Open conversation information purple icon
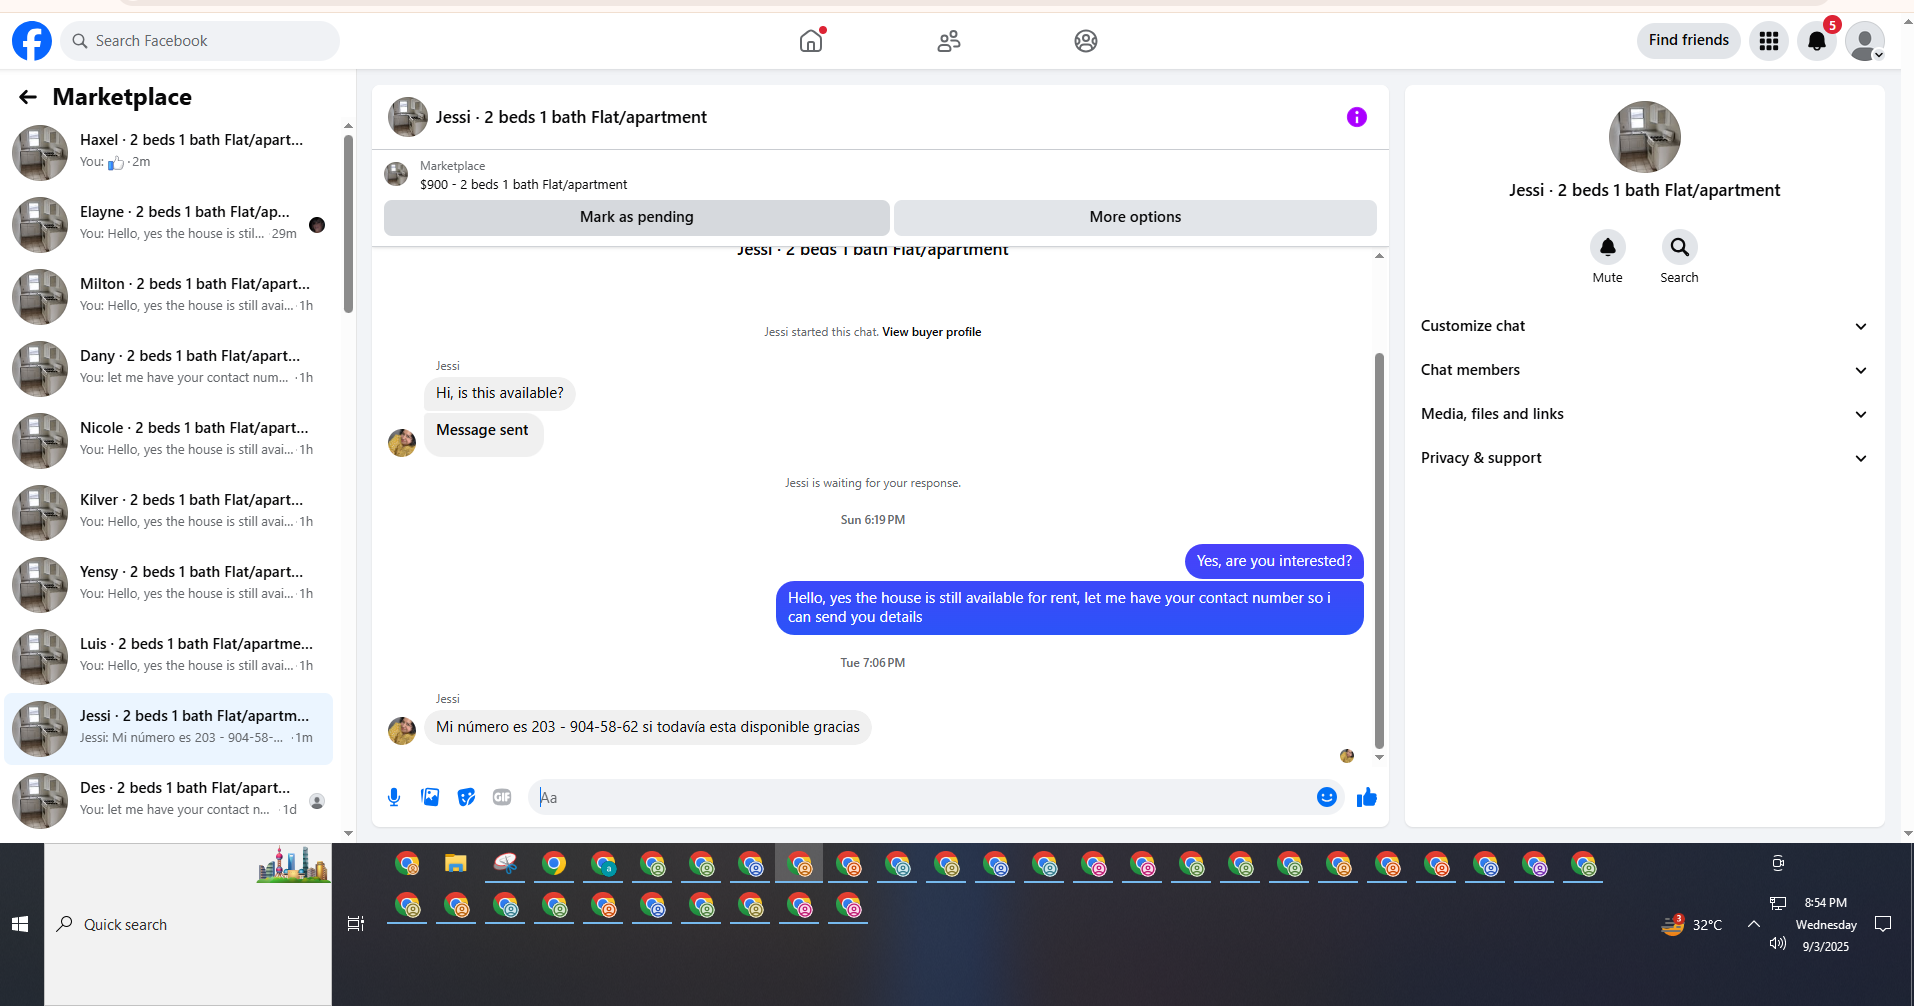The width and height of the screenshot is (1914, 1006). click(1357, 117)
